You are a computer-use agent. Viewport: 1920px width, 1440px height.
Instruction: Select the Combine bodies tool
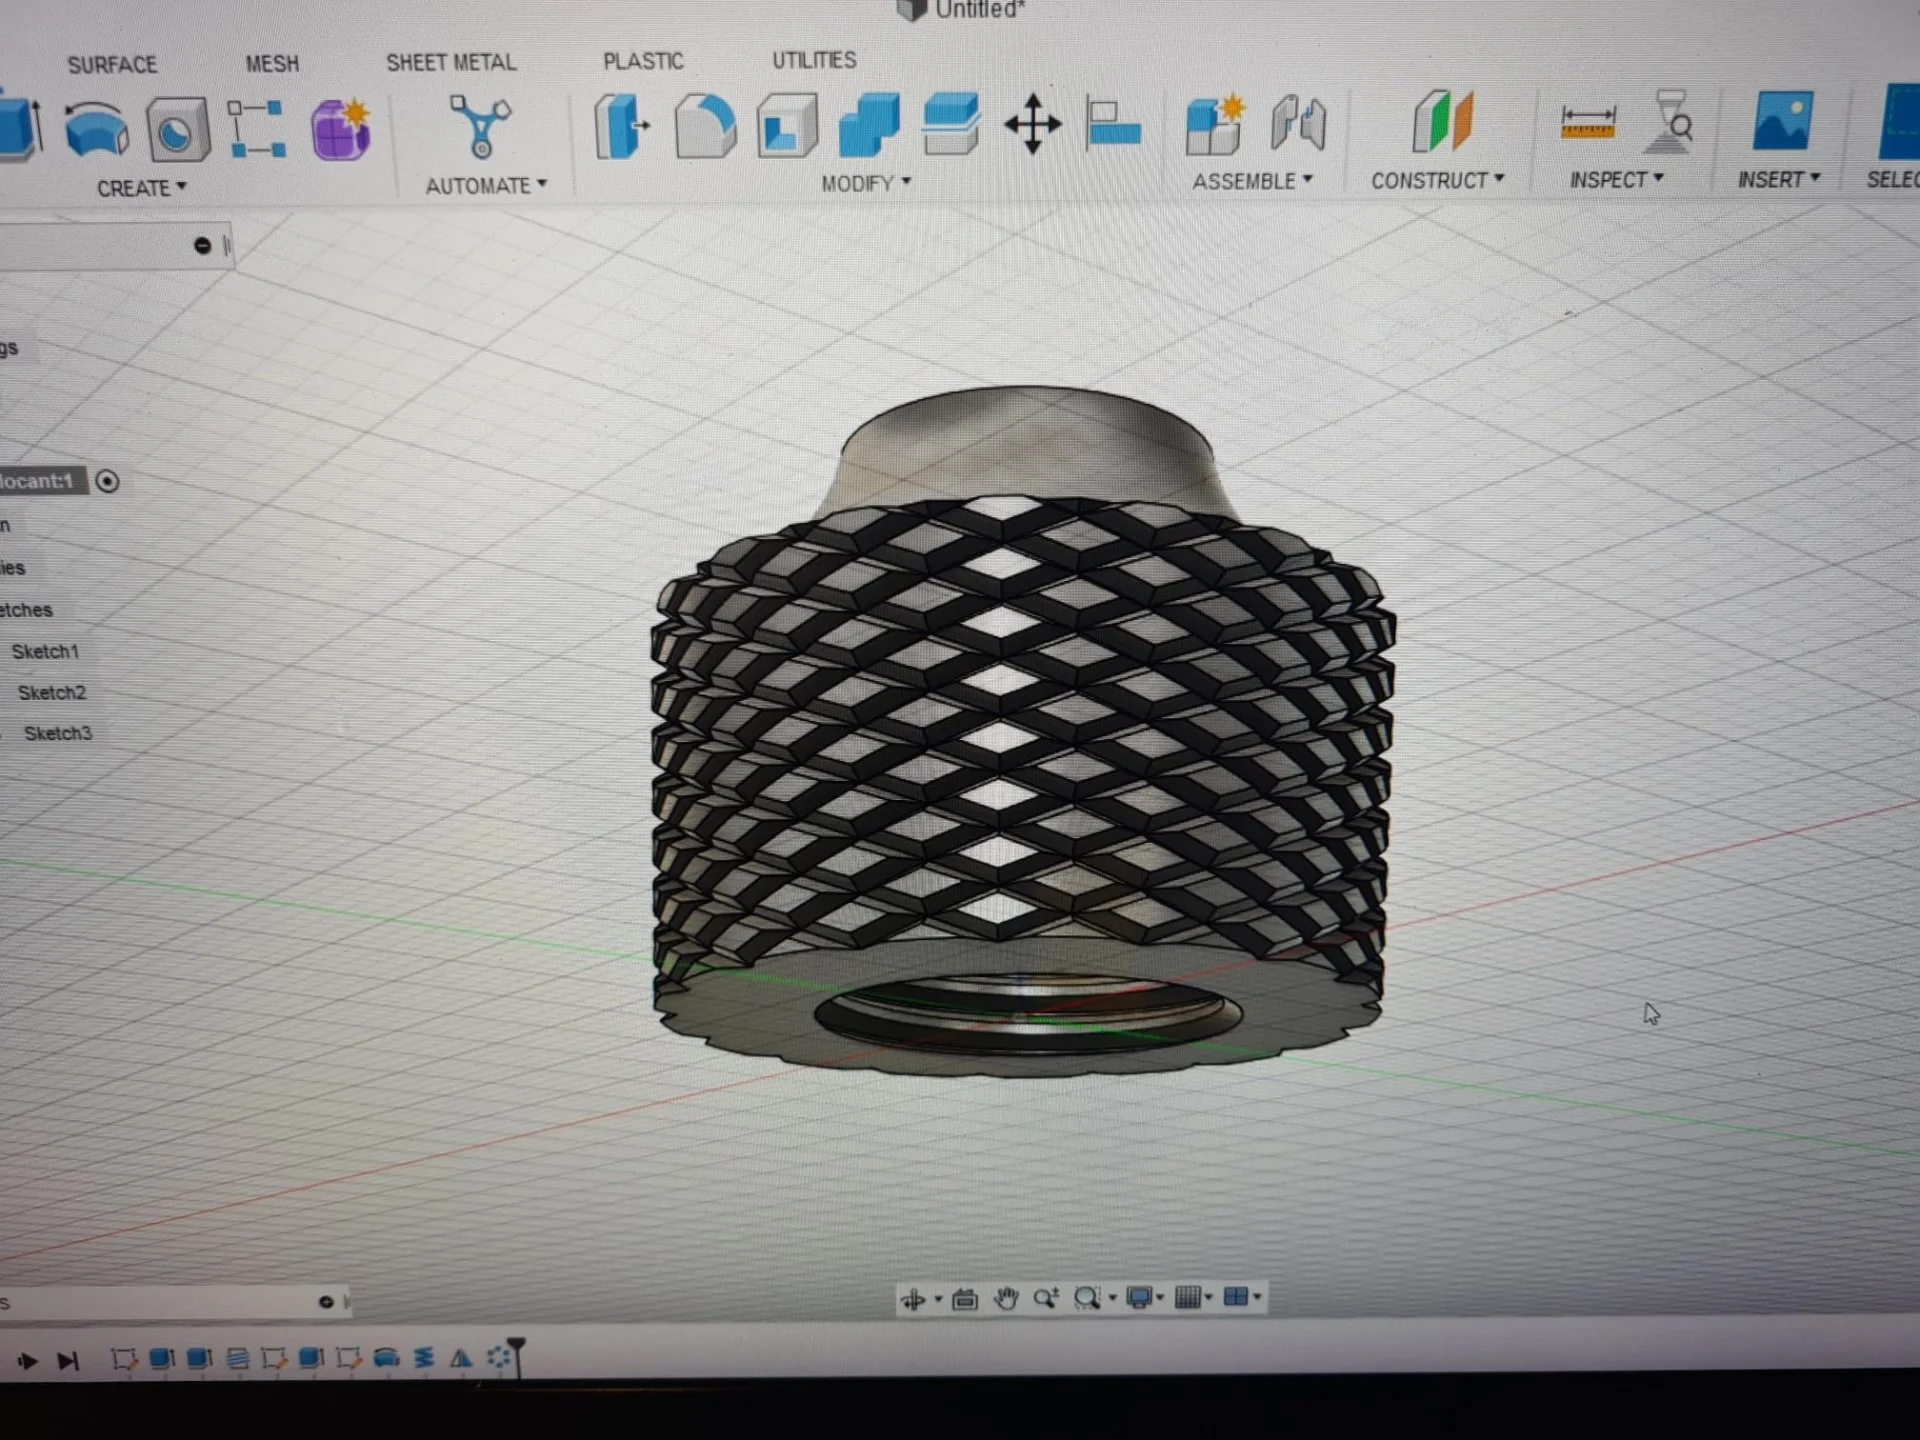[869, 126]
